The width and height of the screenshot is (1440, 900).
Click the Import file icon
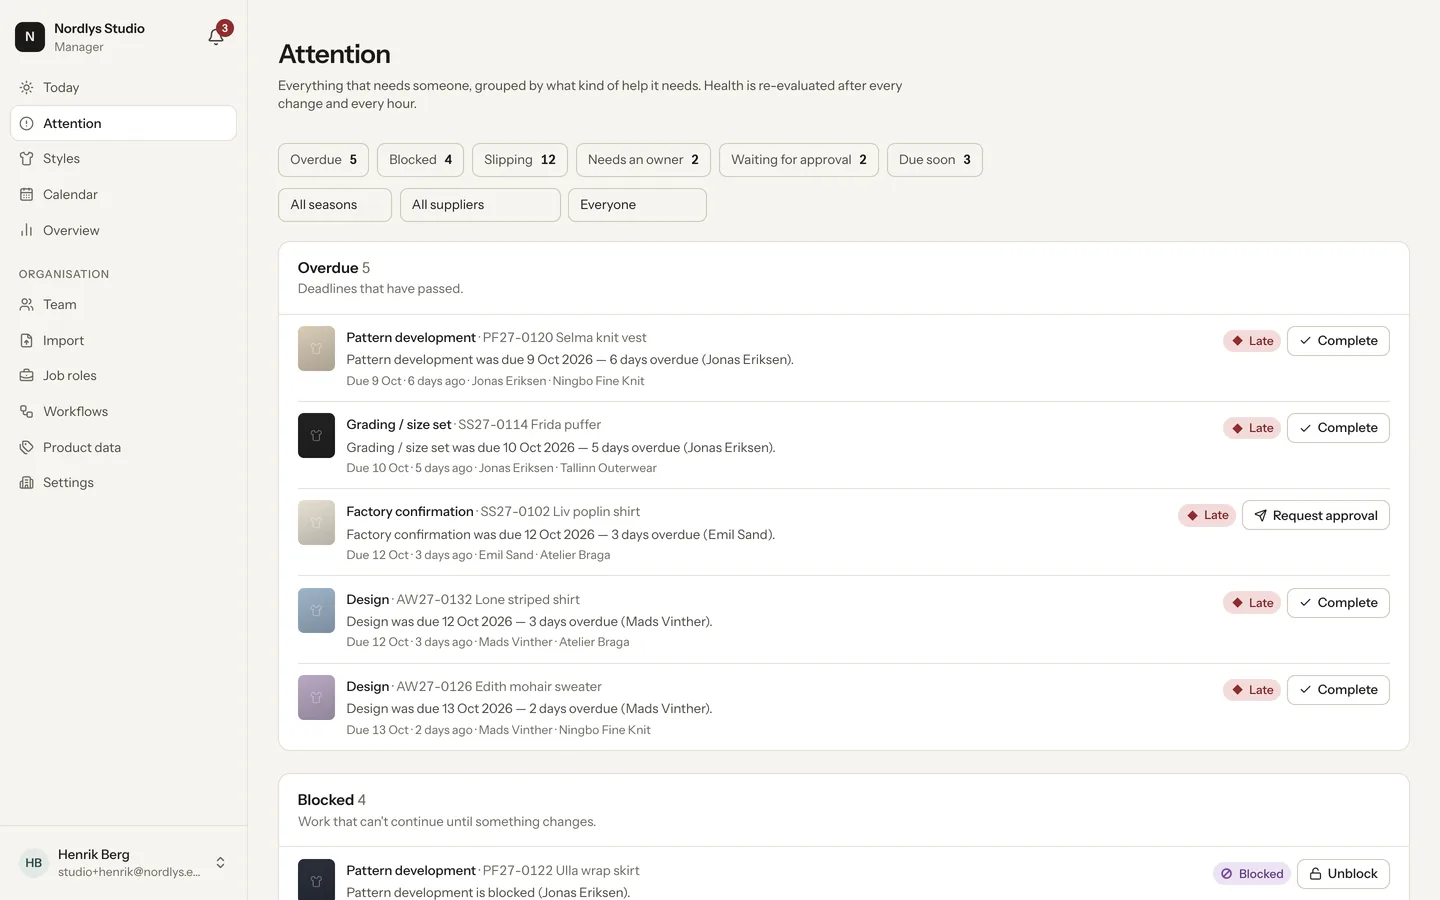27,341
